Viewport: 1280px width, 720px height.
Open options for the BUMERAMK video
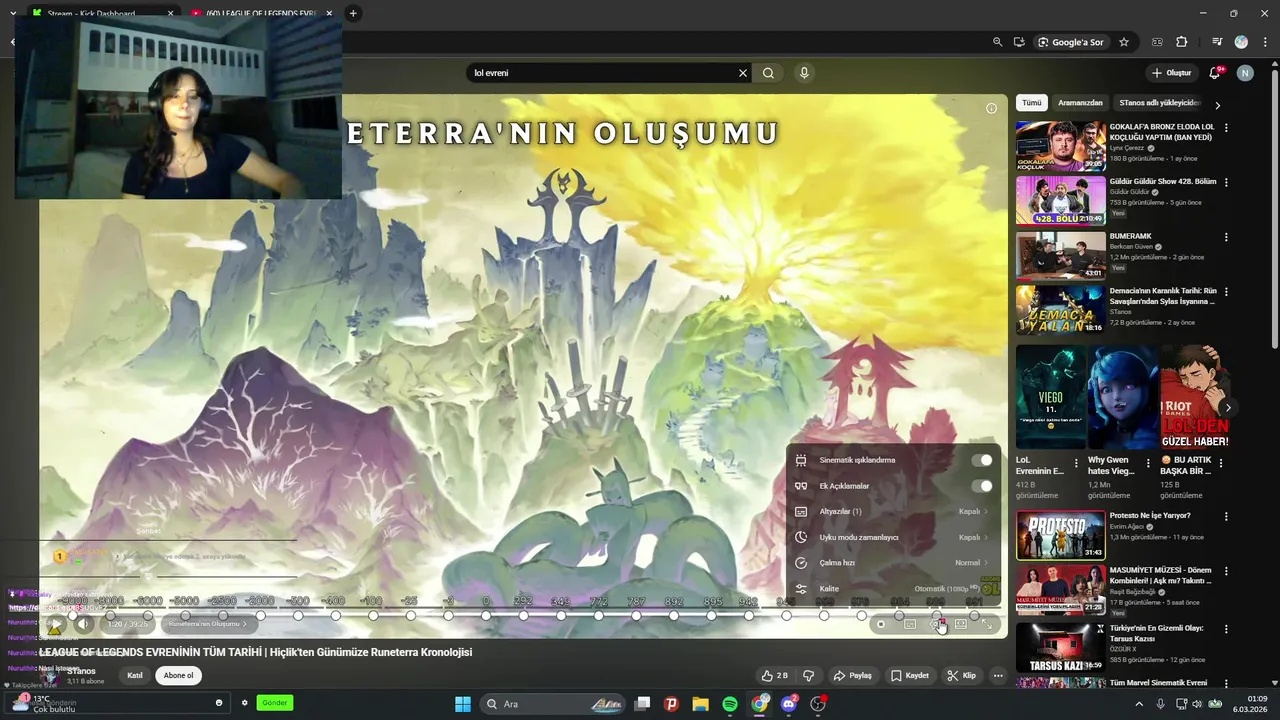pos(1226,237)
